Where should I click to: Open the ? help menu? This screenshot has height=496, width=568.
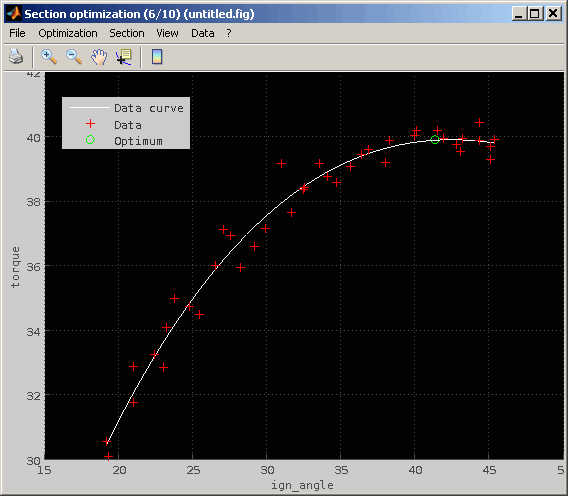click(229, 33)
